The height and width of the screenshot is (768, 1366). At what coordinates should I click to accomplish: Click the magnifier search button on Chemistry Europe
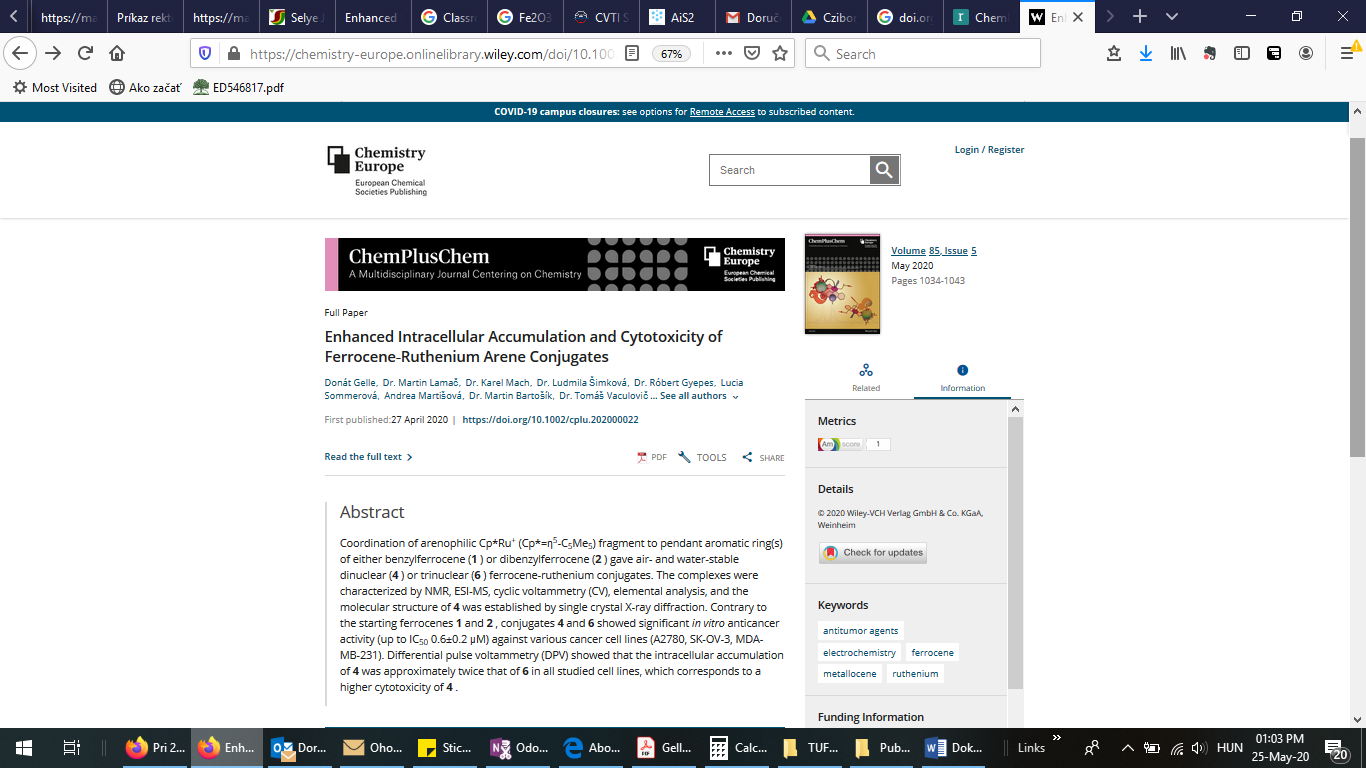pos(884,170)
